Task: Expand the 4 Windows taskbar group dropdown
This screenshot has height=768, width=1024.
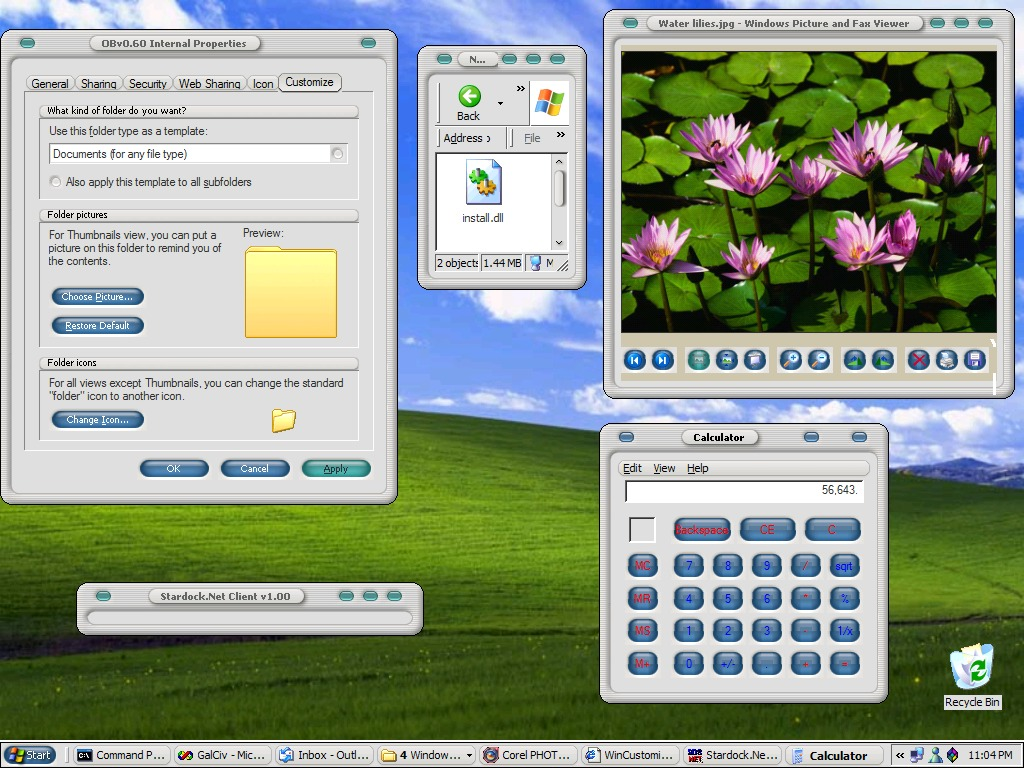Action: click(469, 756)
